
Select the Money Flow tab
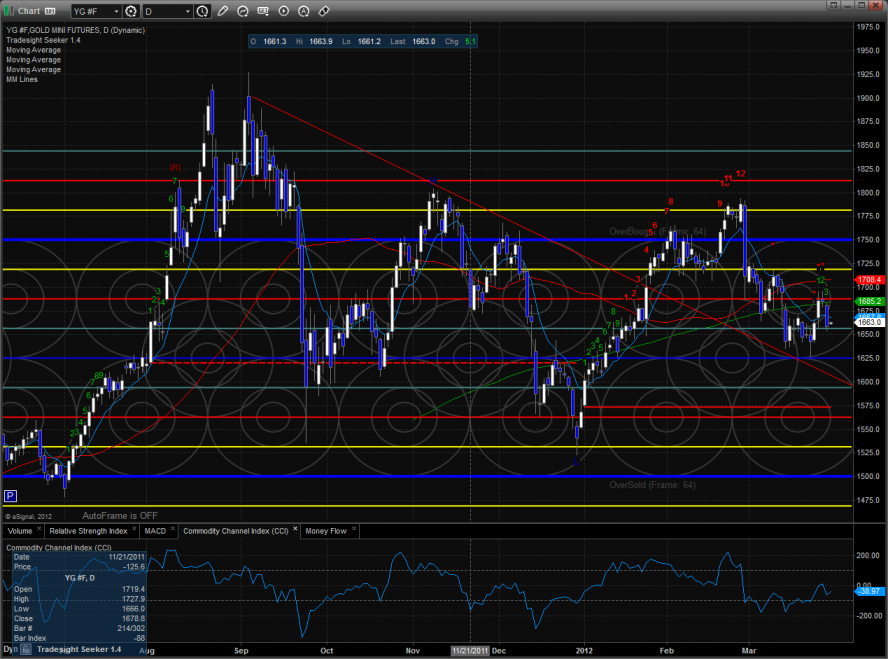click(x=326, y=531)
